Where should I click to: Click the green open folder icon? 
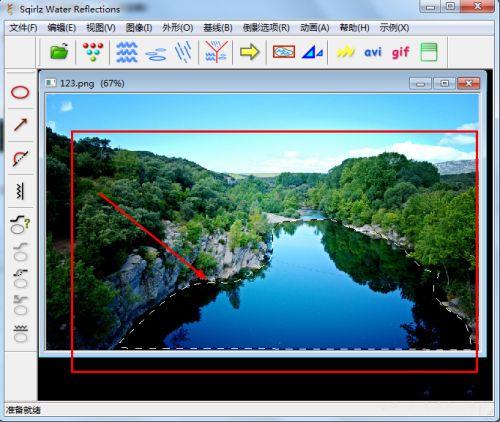pyautogui.click(x=59, y=52)
